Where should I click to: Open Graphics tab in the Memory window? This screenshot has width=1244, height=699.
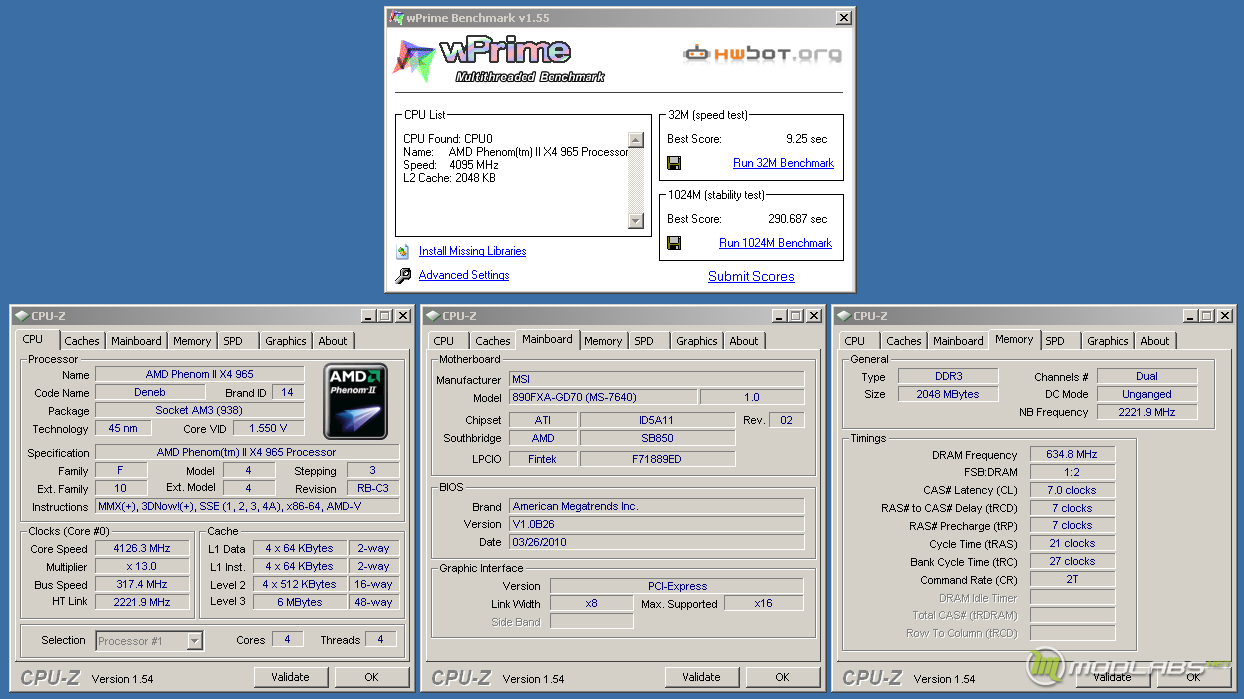coord(1108,341)
